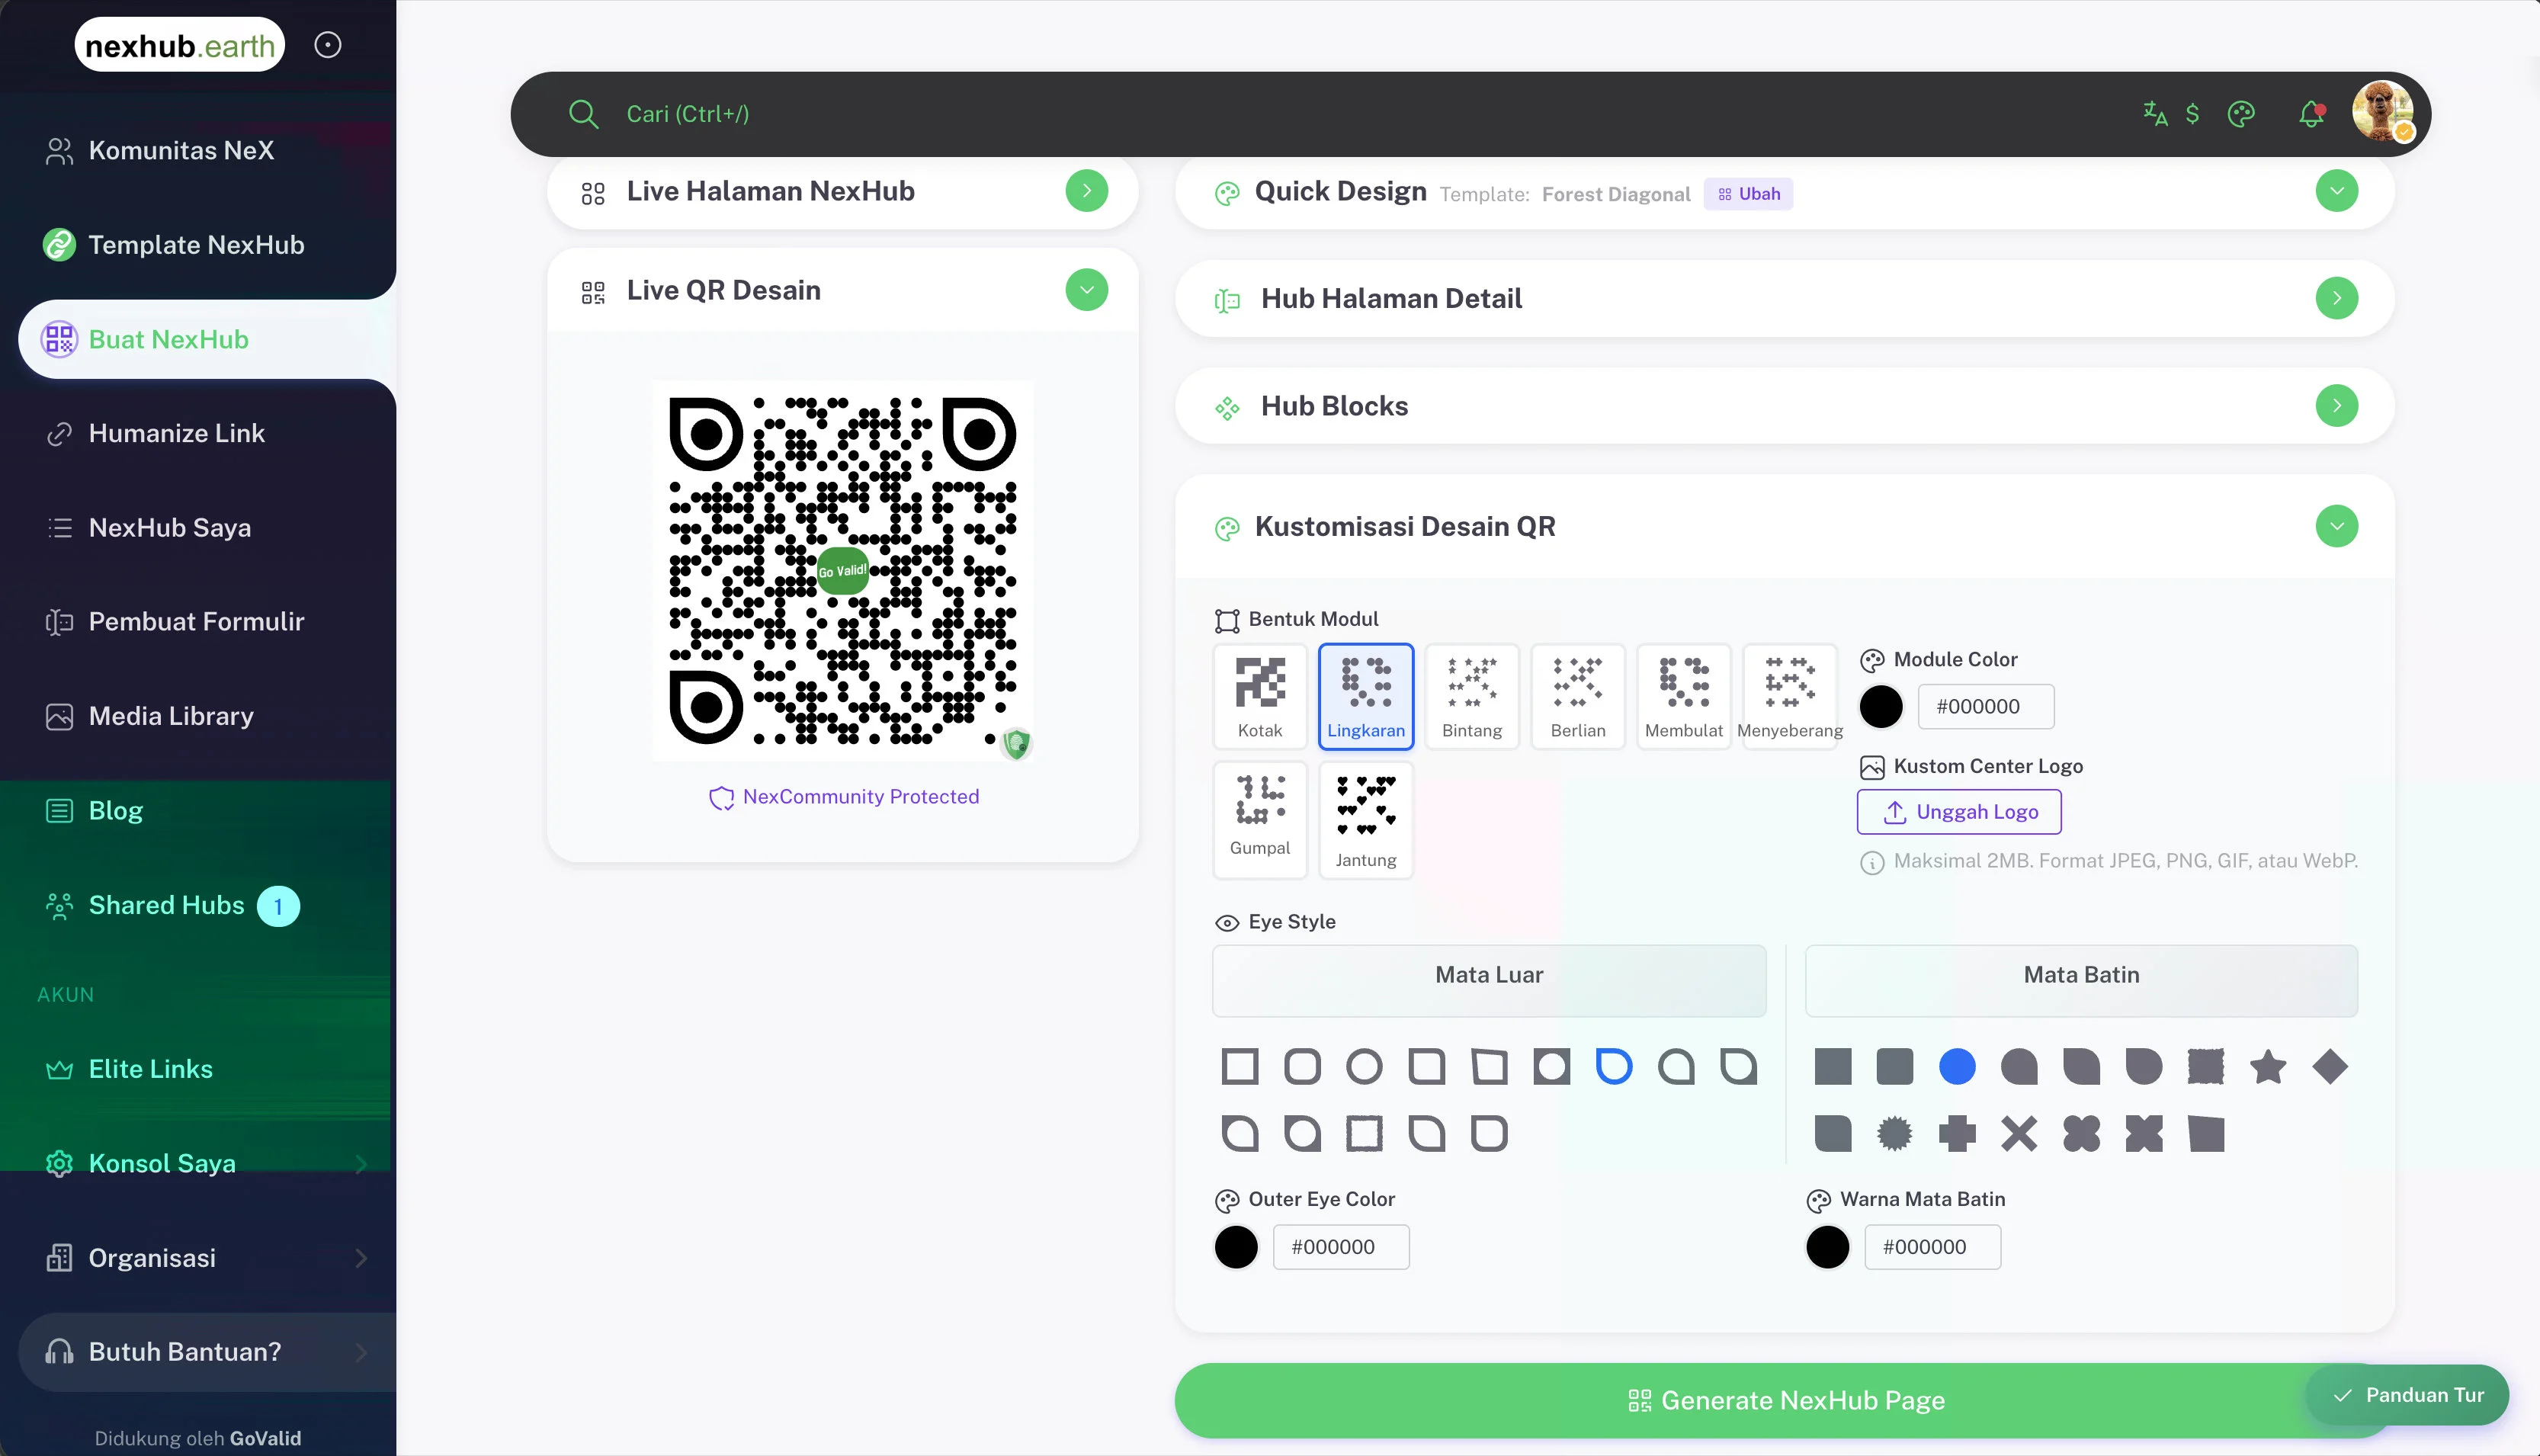The image size is (2540, 1456).
Task: Open the language translation icon
Action: tap(2155, 114)
